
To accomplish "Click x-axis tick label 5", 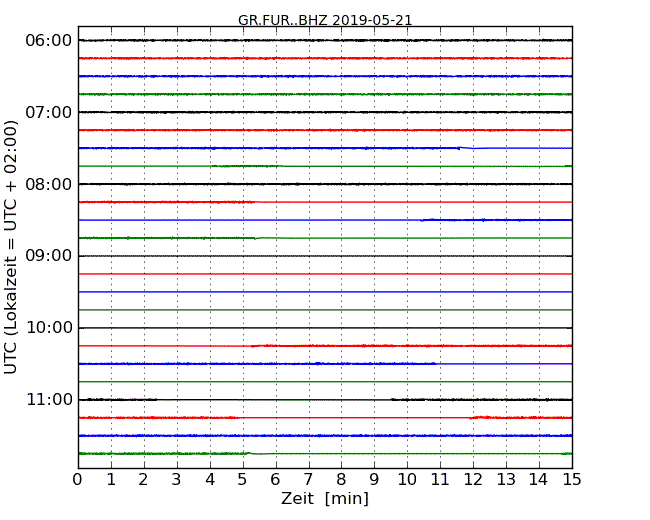I will pyautogui.click(x=243, y=479).
